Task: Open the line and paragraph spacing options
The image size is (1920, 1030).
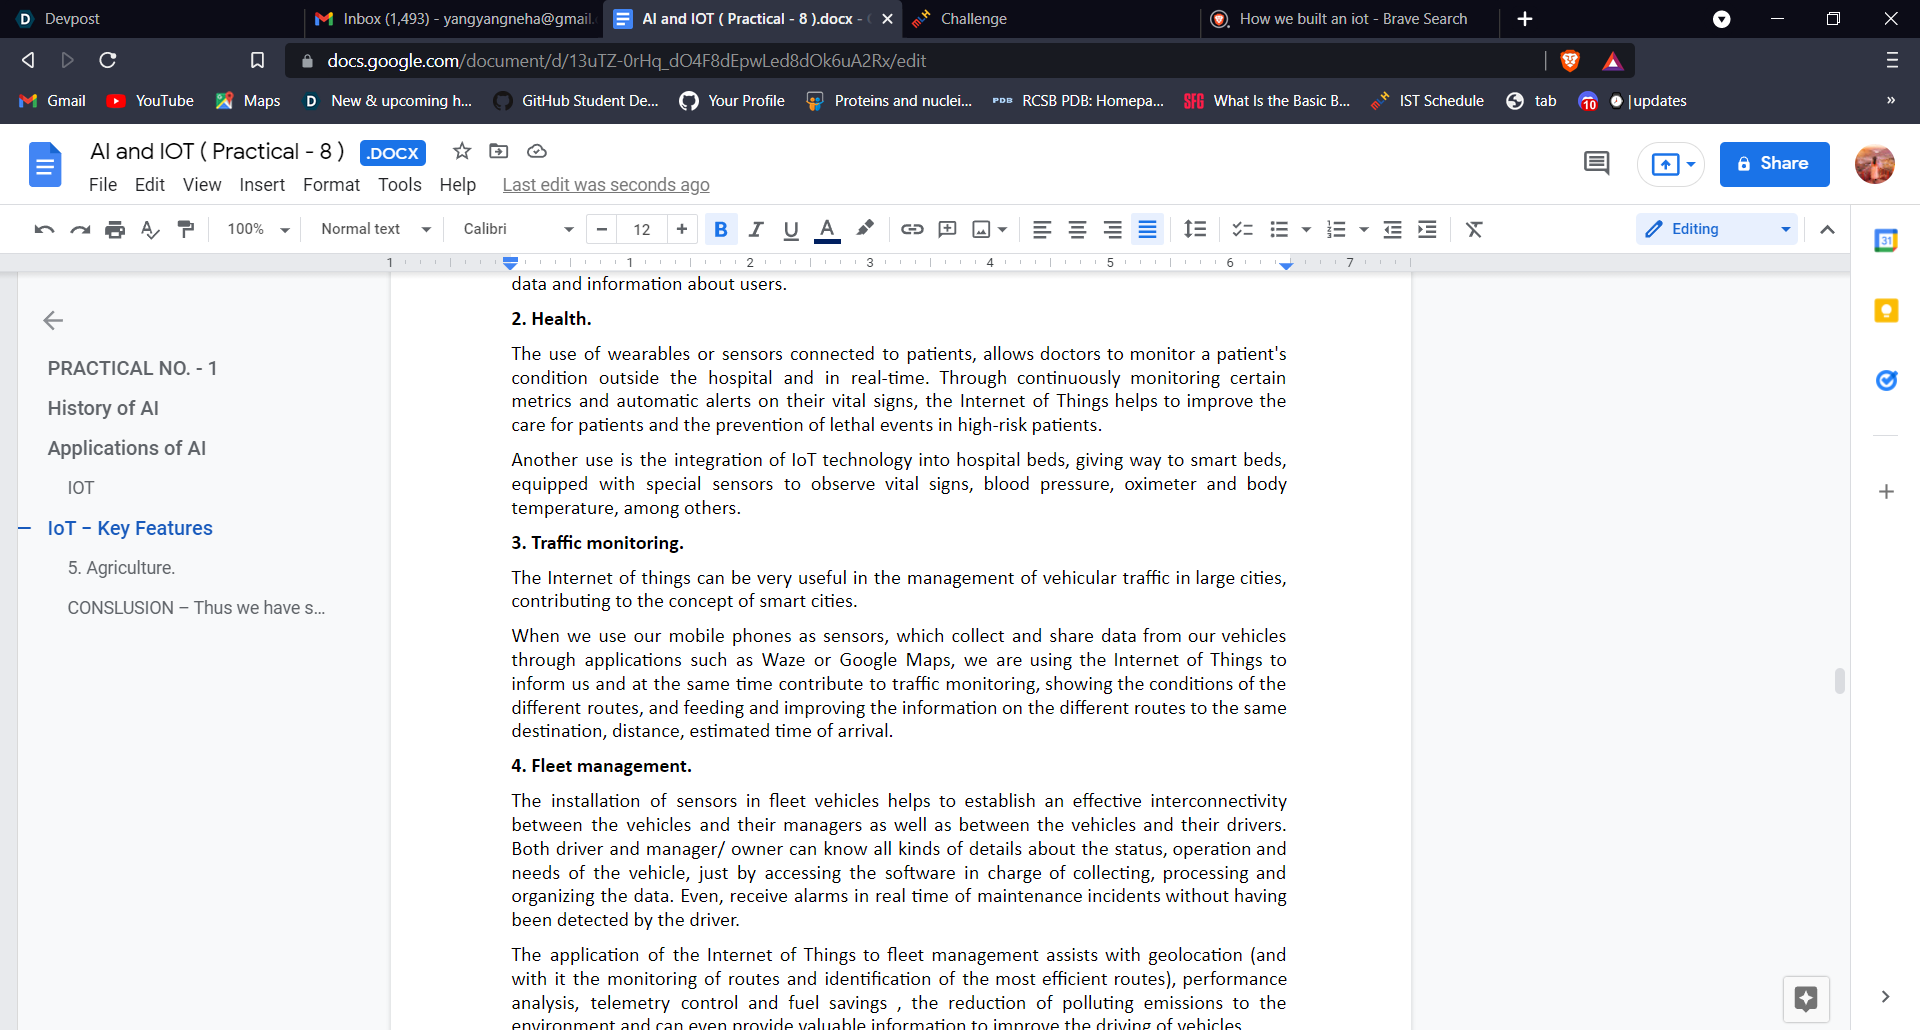Action: tap(1195, 229)
